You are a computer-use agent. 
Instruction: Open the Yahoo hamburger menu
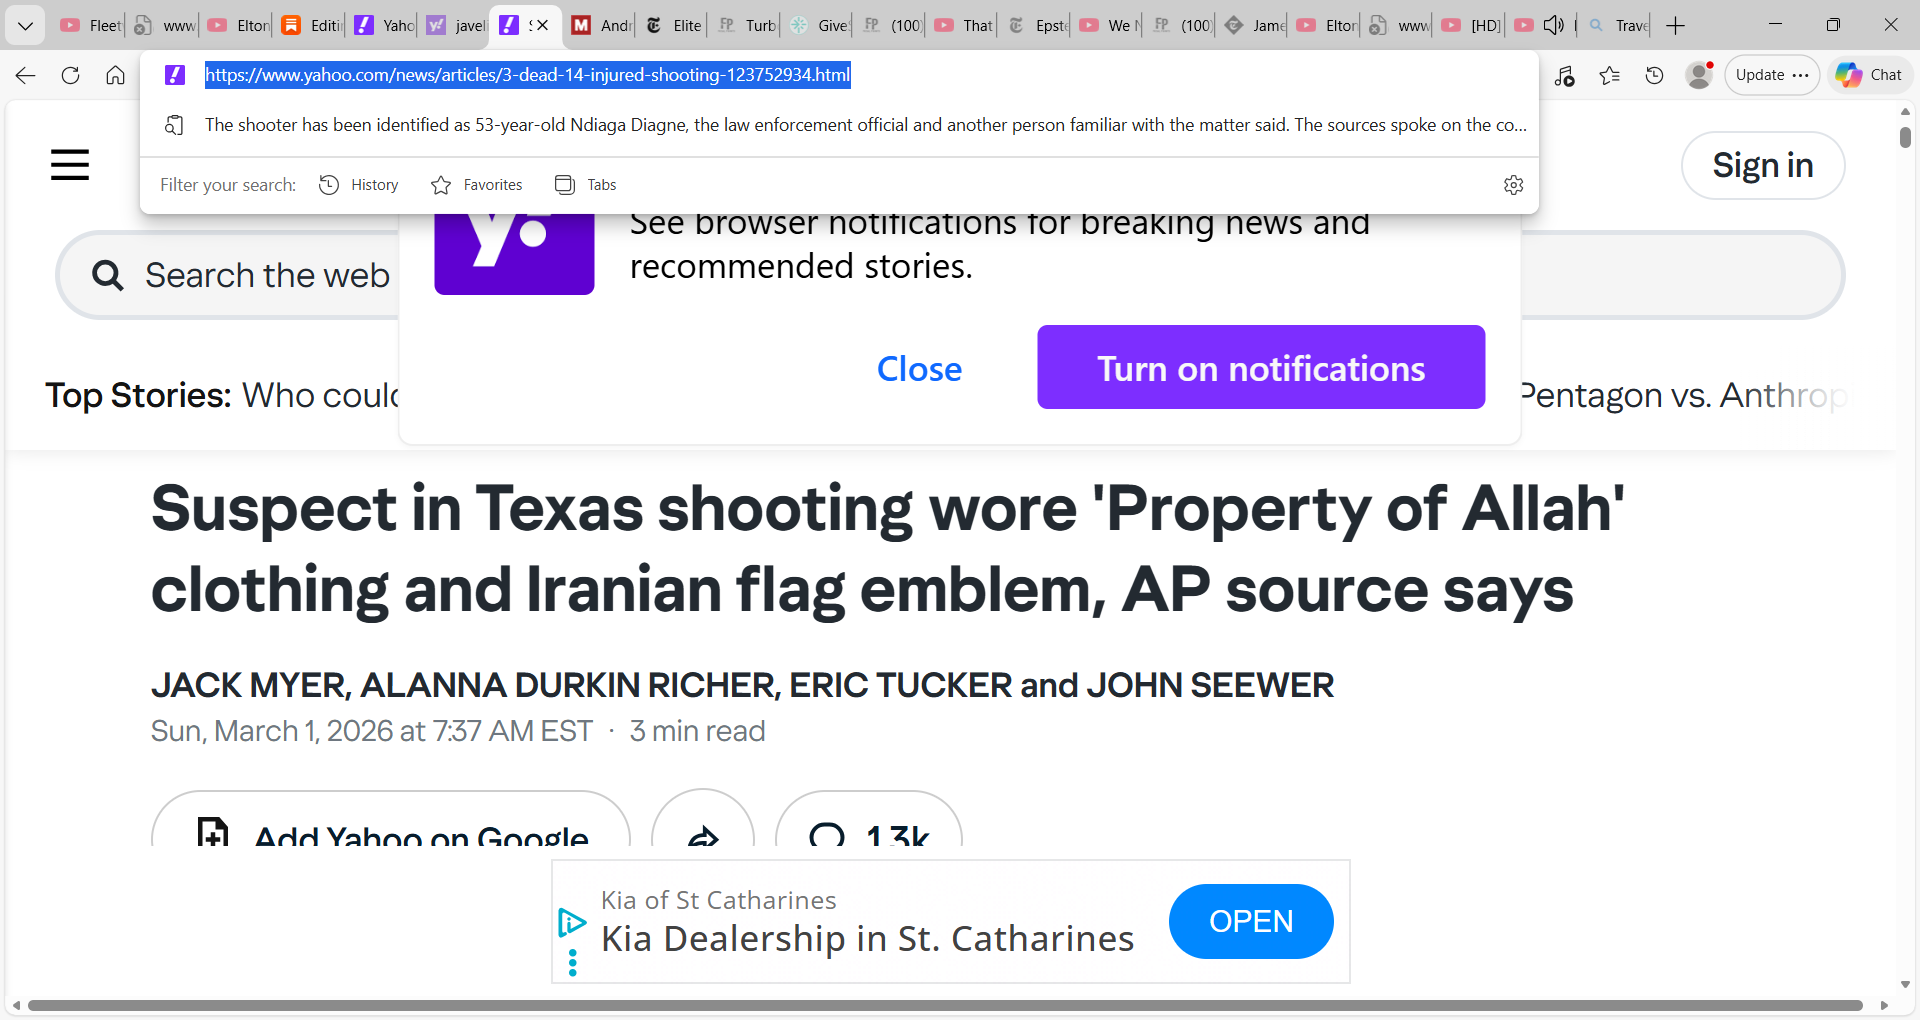click(x=70, y=164)
